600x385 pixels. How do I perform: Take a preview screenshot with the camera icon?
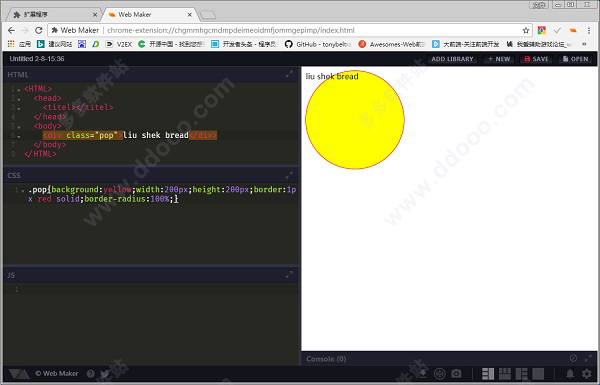pos(456,373)
